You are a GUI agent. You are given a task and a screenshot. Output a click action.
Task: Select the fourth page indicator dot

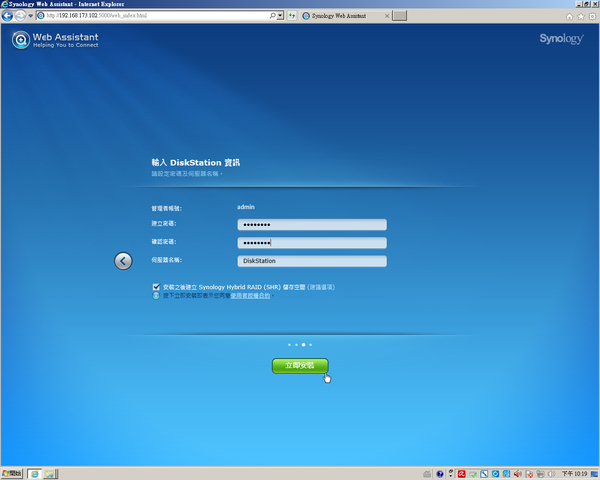(x=310, y=345)
